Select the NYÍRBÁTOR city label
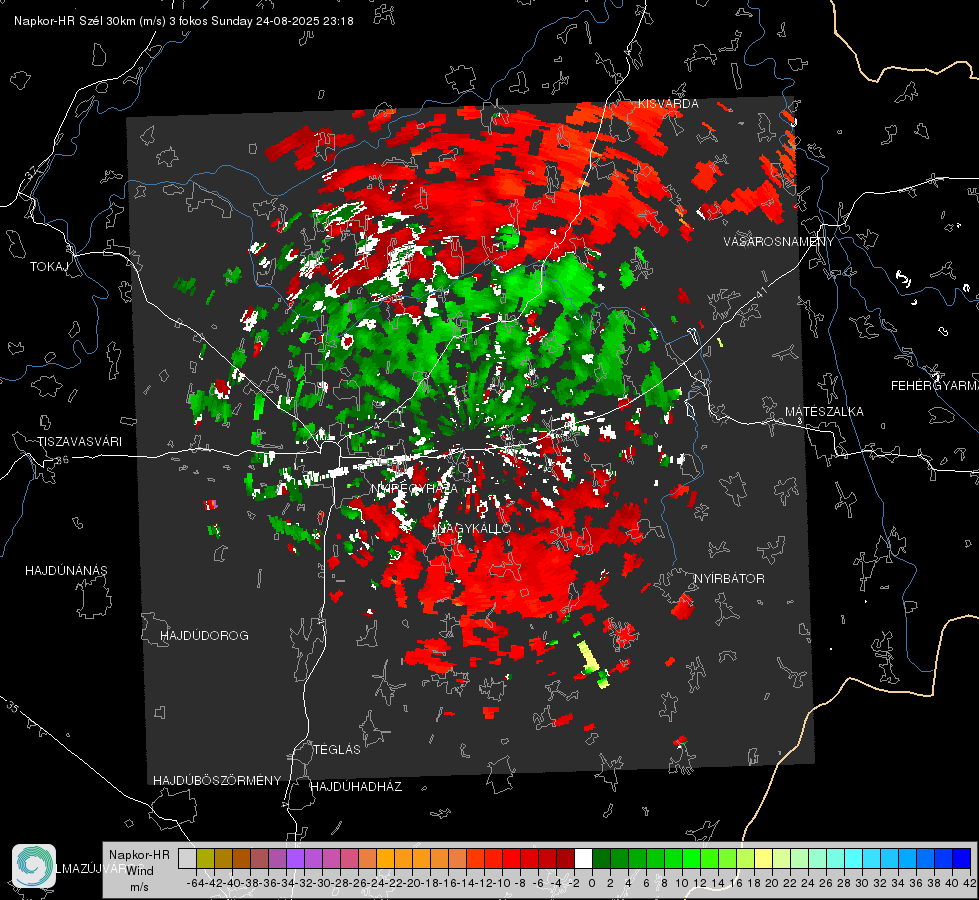The width and height of the screenshot is (979, 900). [729, 579]
